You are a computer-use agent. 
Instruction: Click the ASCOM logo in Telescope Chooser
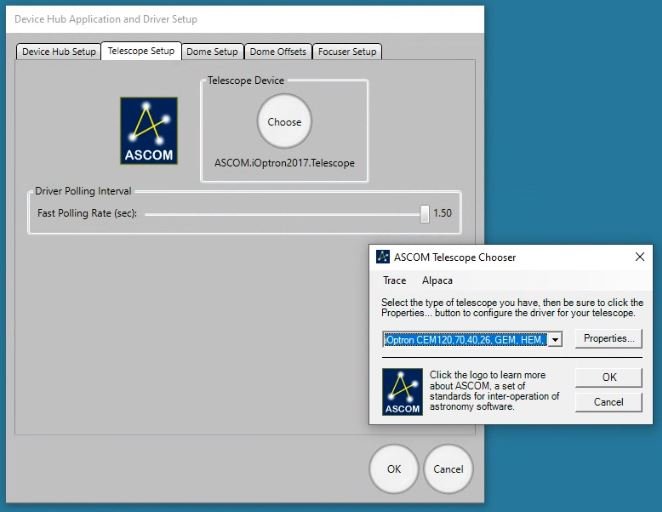point(402,392)
